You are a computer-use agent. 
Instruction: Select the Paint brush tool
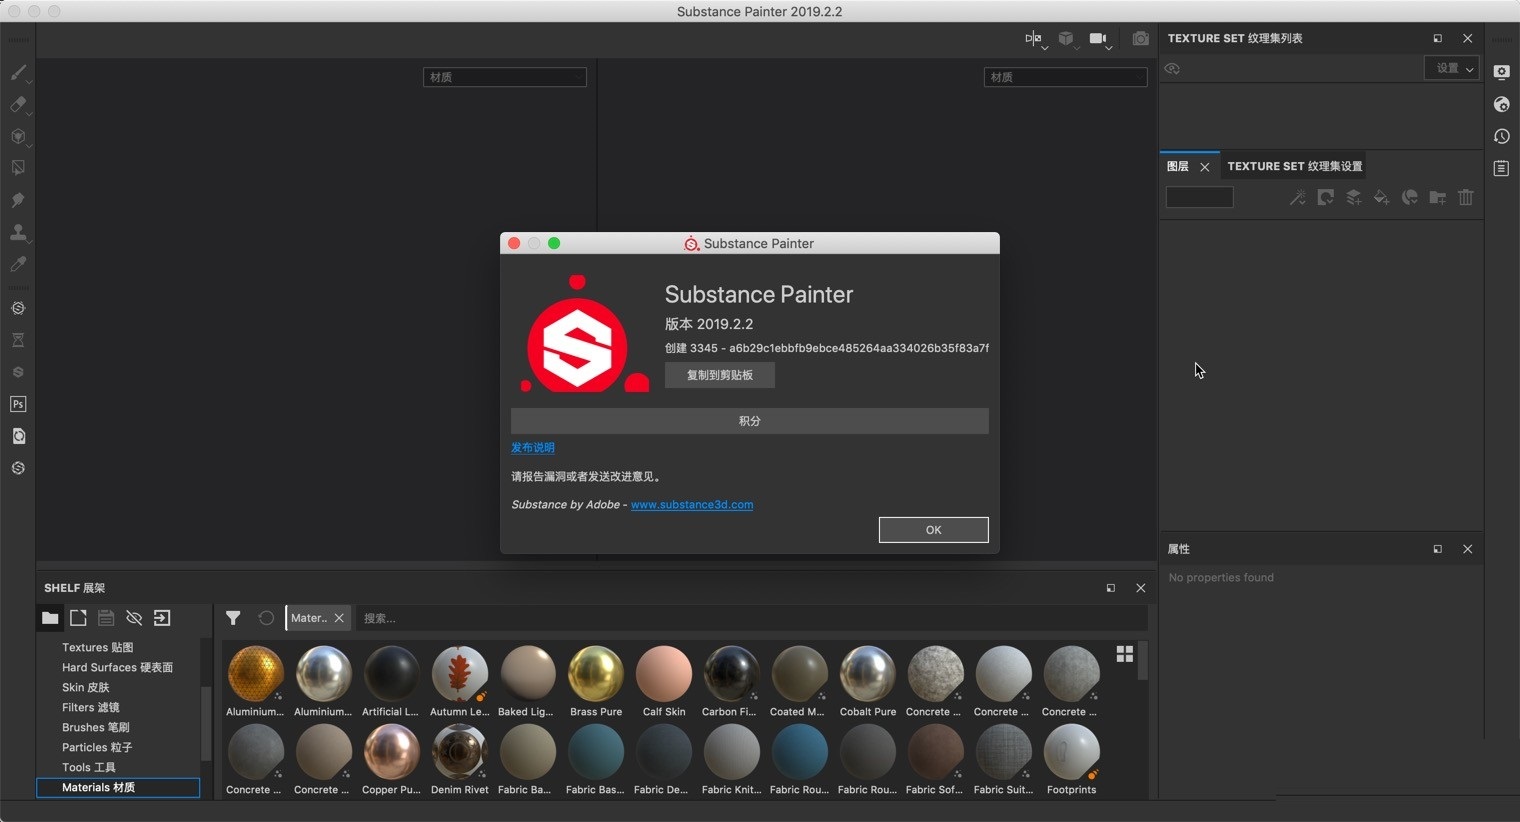(x=18, y=72)
